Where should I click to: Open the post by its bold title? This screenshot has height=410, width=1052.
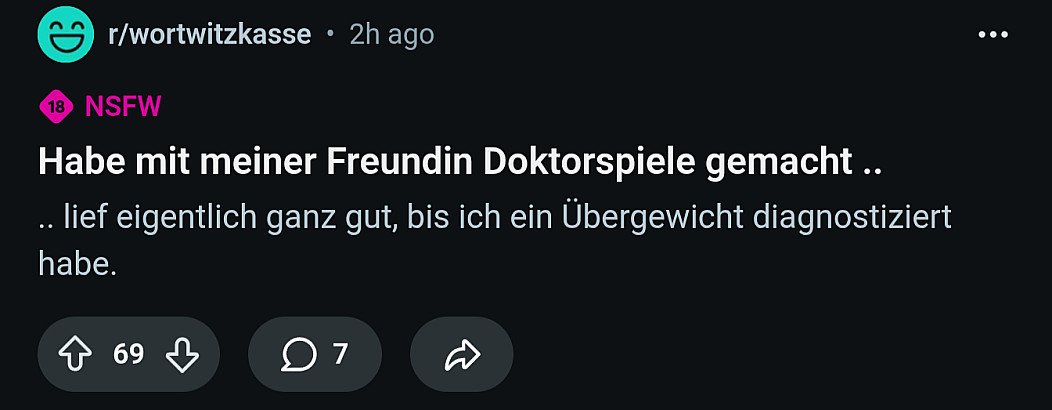click(459, 162)
